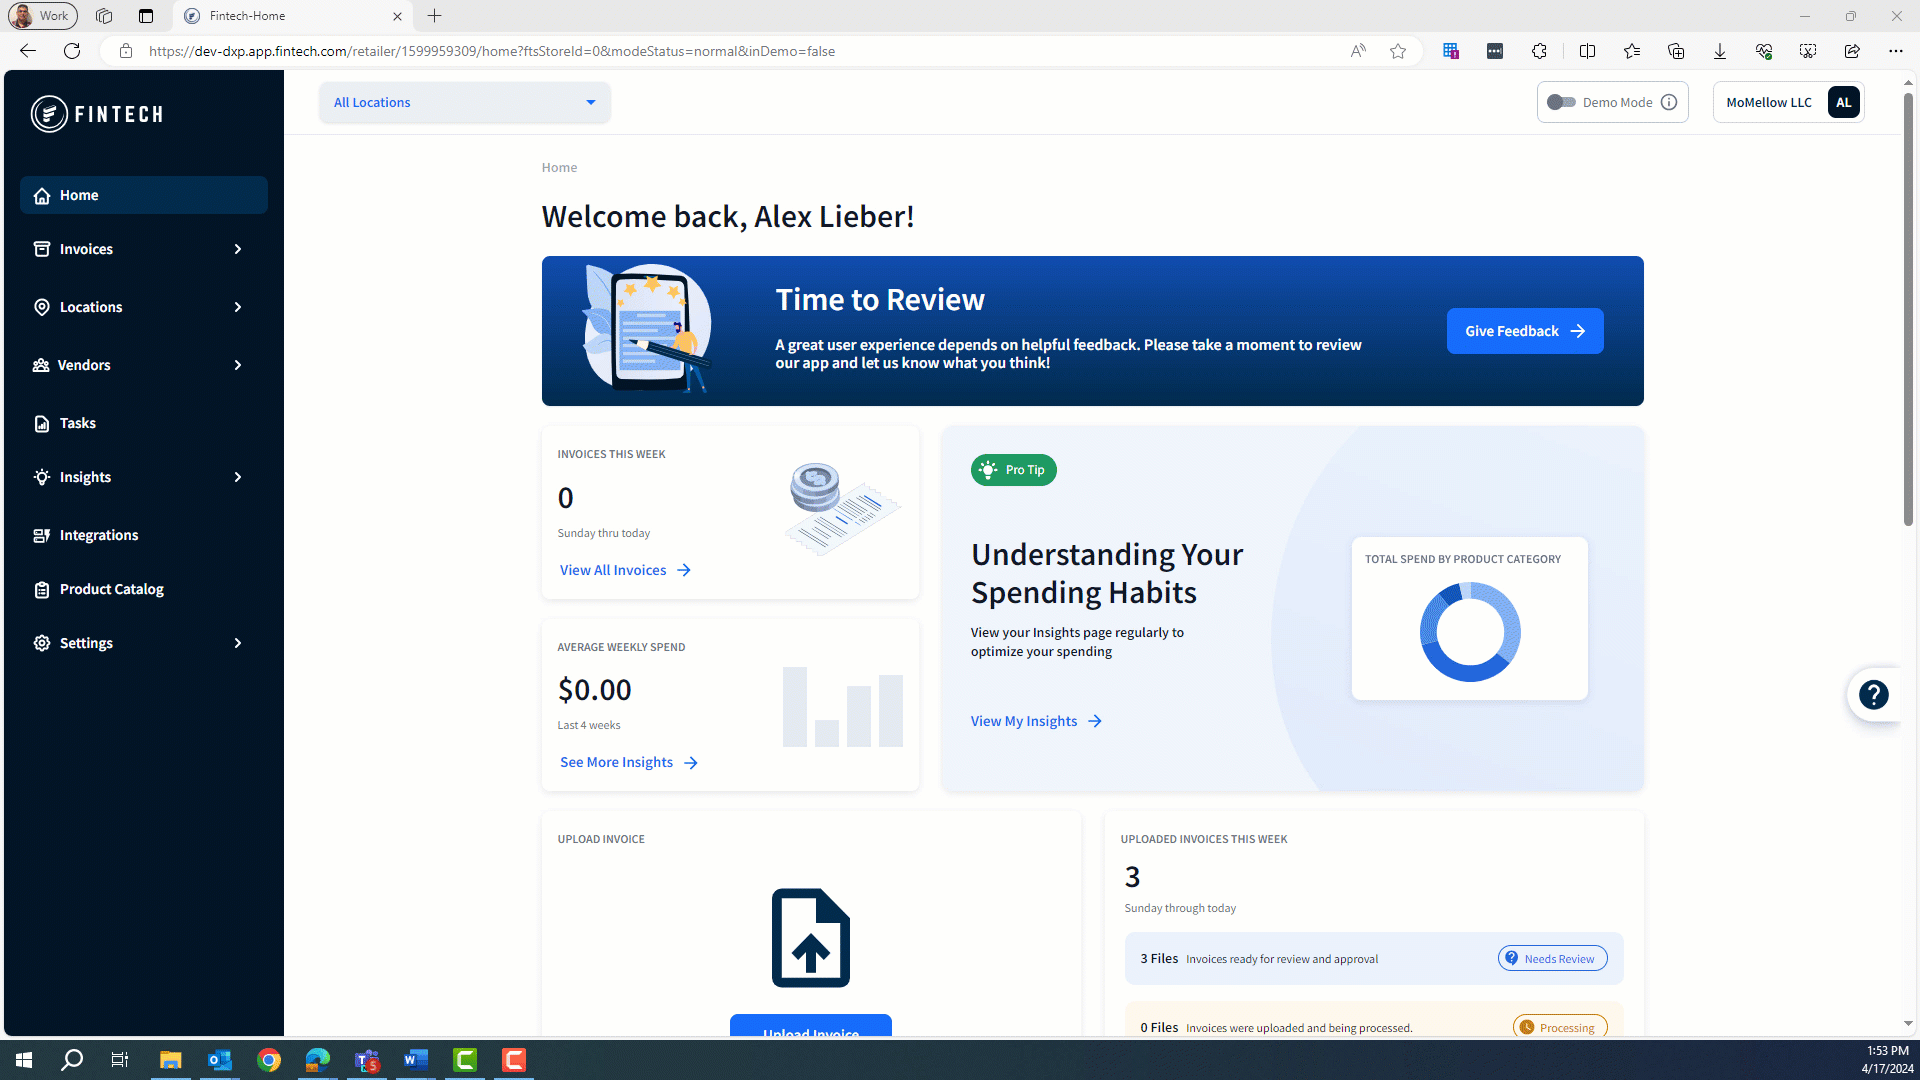The width and height of the screenshot is (1920, 1080).
Task: Add page to browser favorites star
Action: (x=1398, y=51)
